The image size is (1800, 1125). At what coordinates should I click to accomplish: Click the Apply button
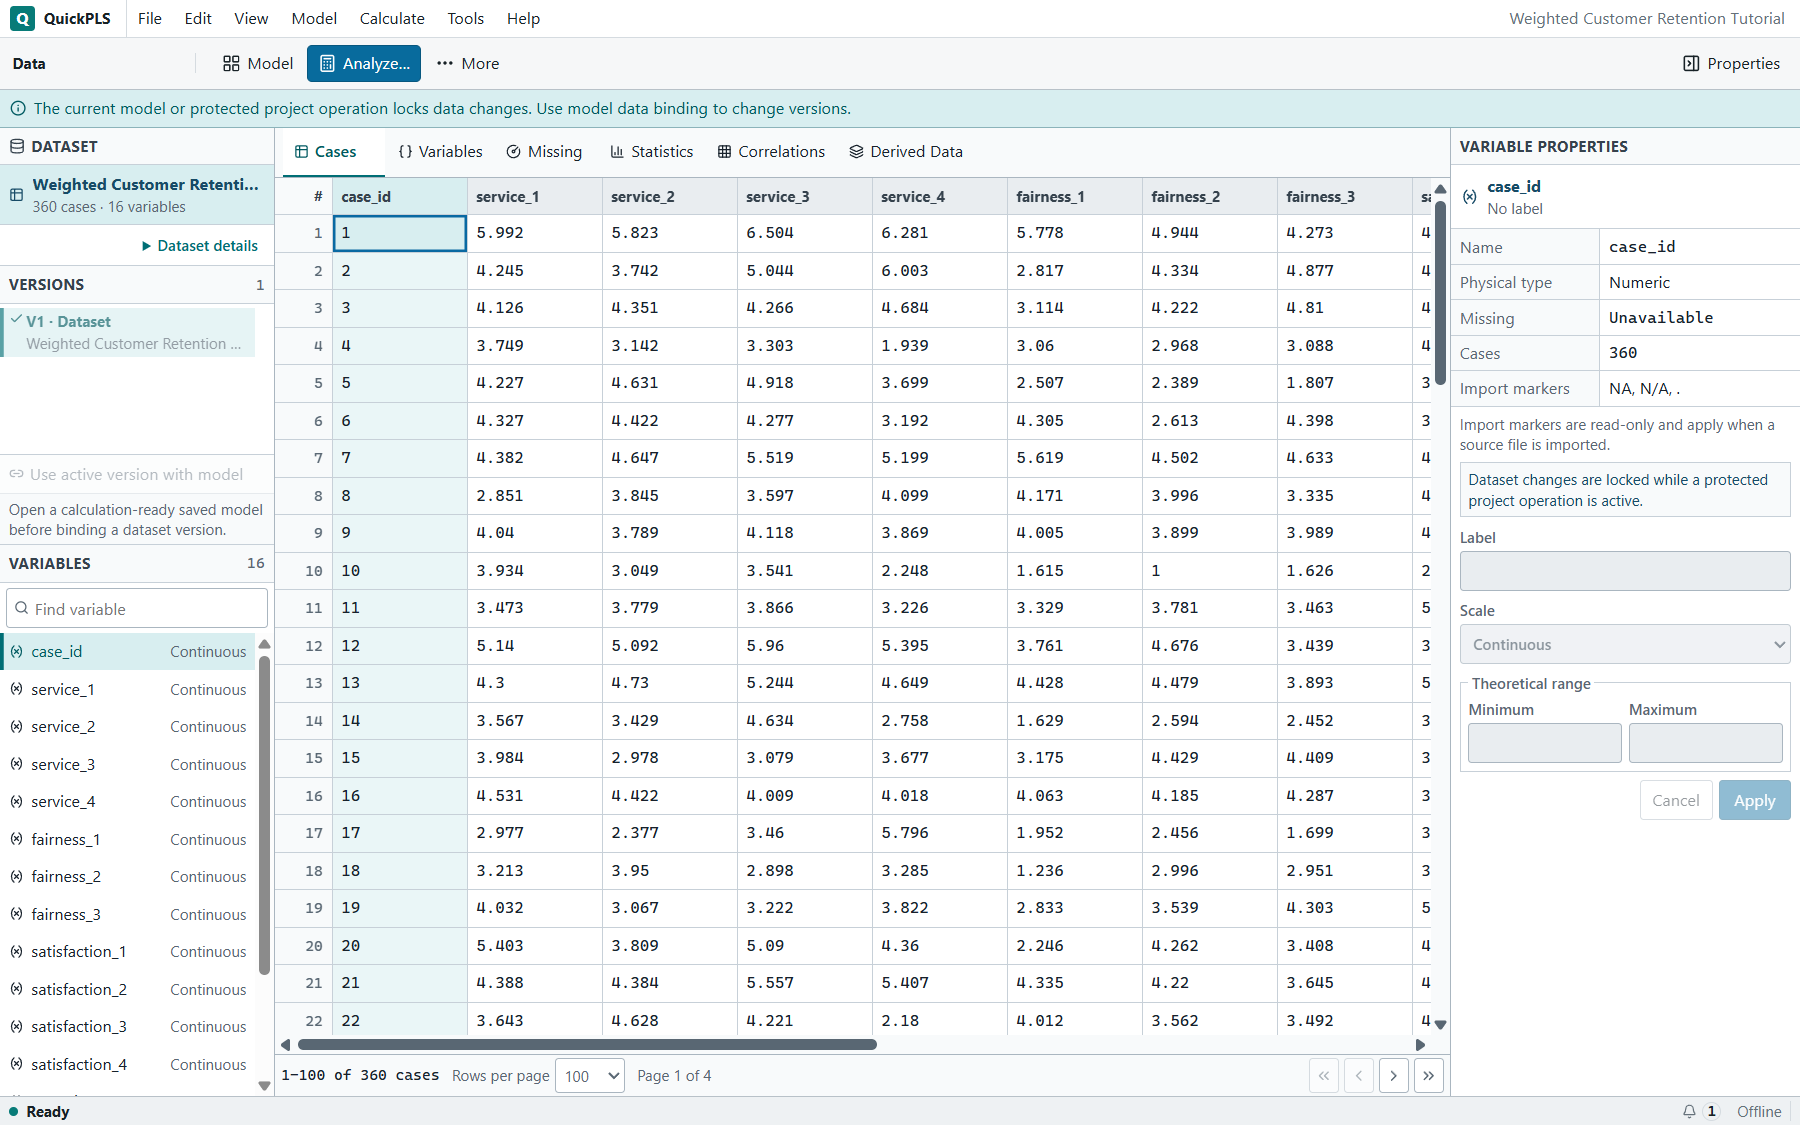[x=1754, y=800]
